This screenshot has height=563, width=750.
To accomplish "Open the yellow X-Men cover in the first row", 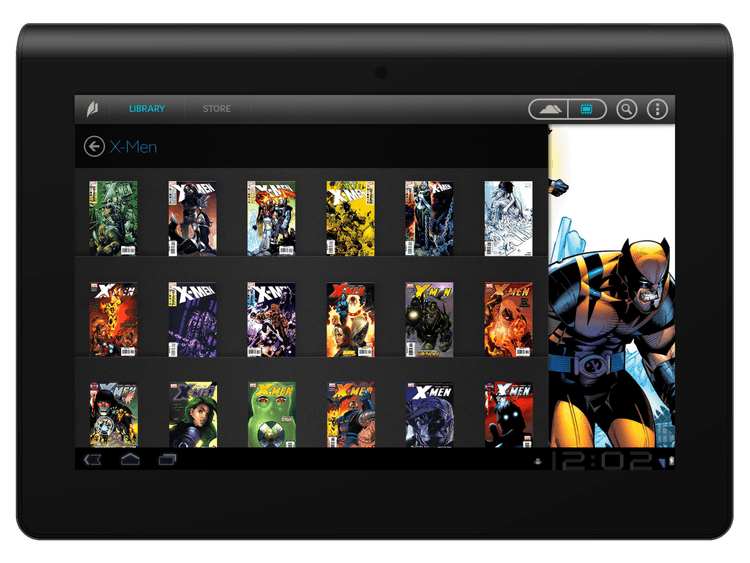I will [351, 218].
